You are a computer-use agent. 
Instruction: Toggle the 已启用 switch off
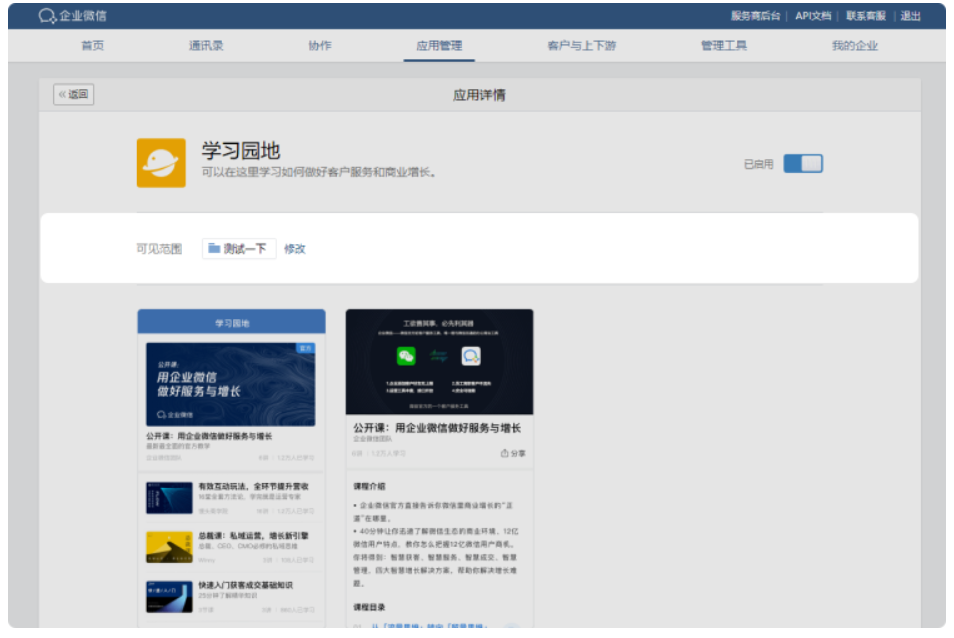[803, 164]
